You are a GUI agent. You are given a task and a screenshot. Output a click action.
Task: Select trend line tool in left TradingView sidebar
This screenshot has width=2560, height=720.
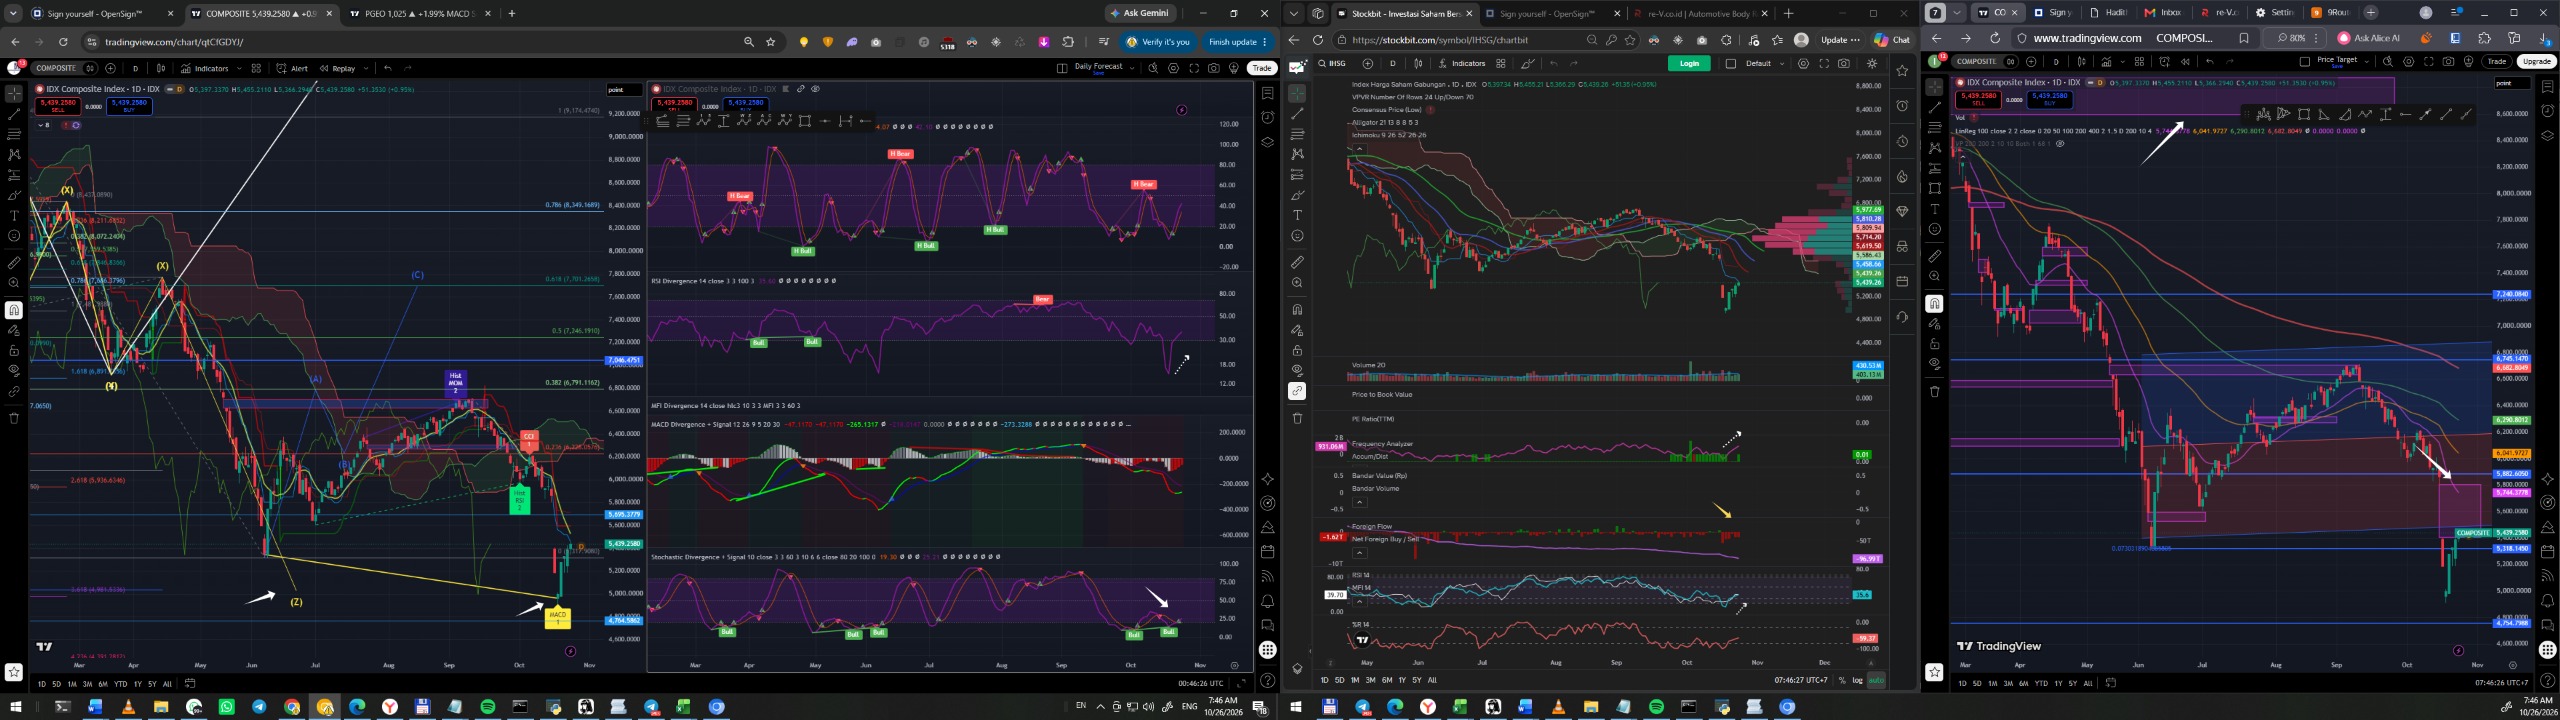coord(14,114)
